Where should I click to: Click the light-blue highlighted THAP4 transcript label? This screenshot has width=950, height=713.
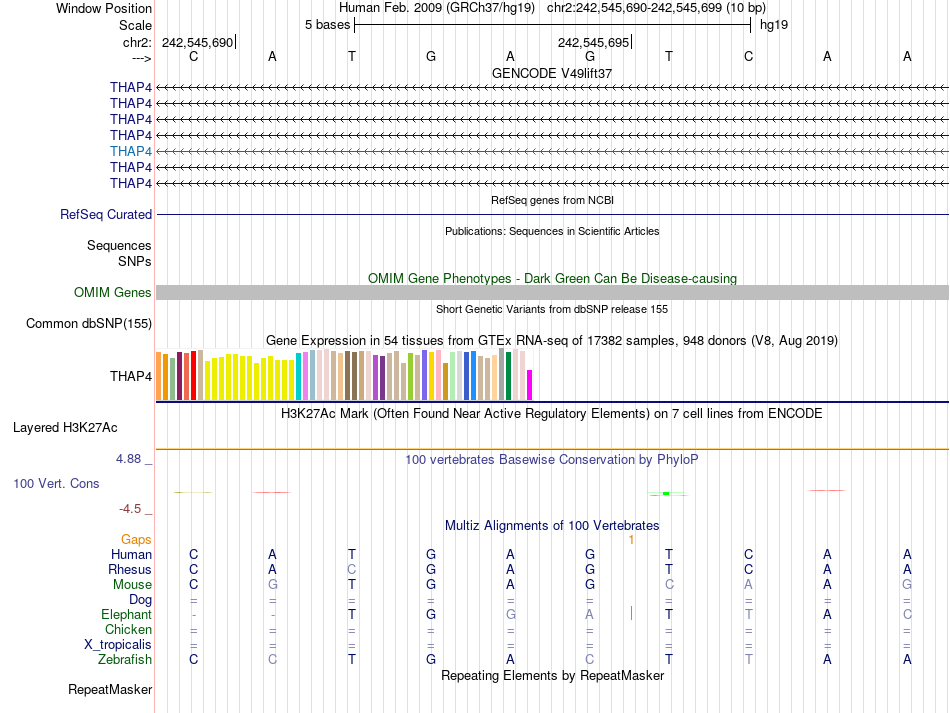[131, 151]
